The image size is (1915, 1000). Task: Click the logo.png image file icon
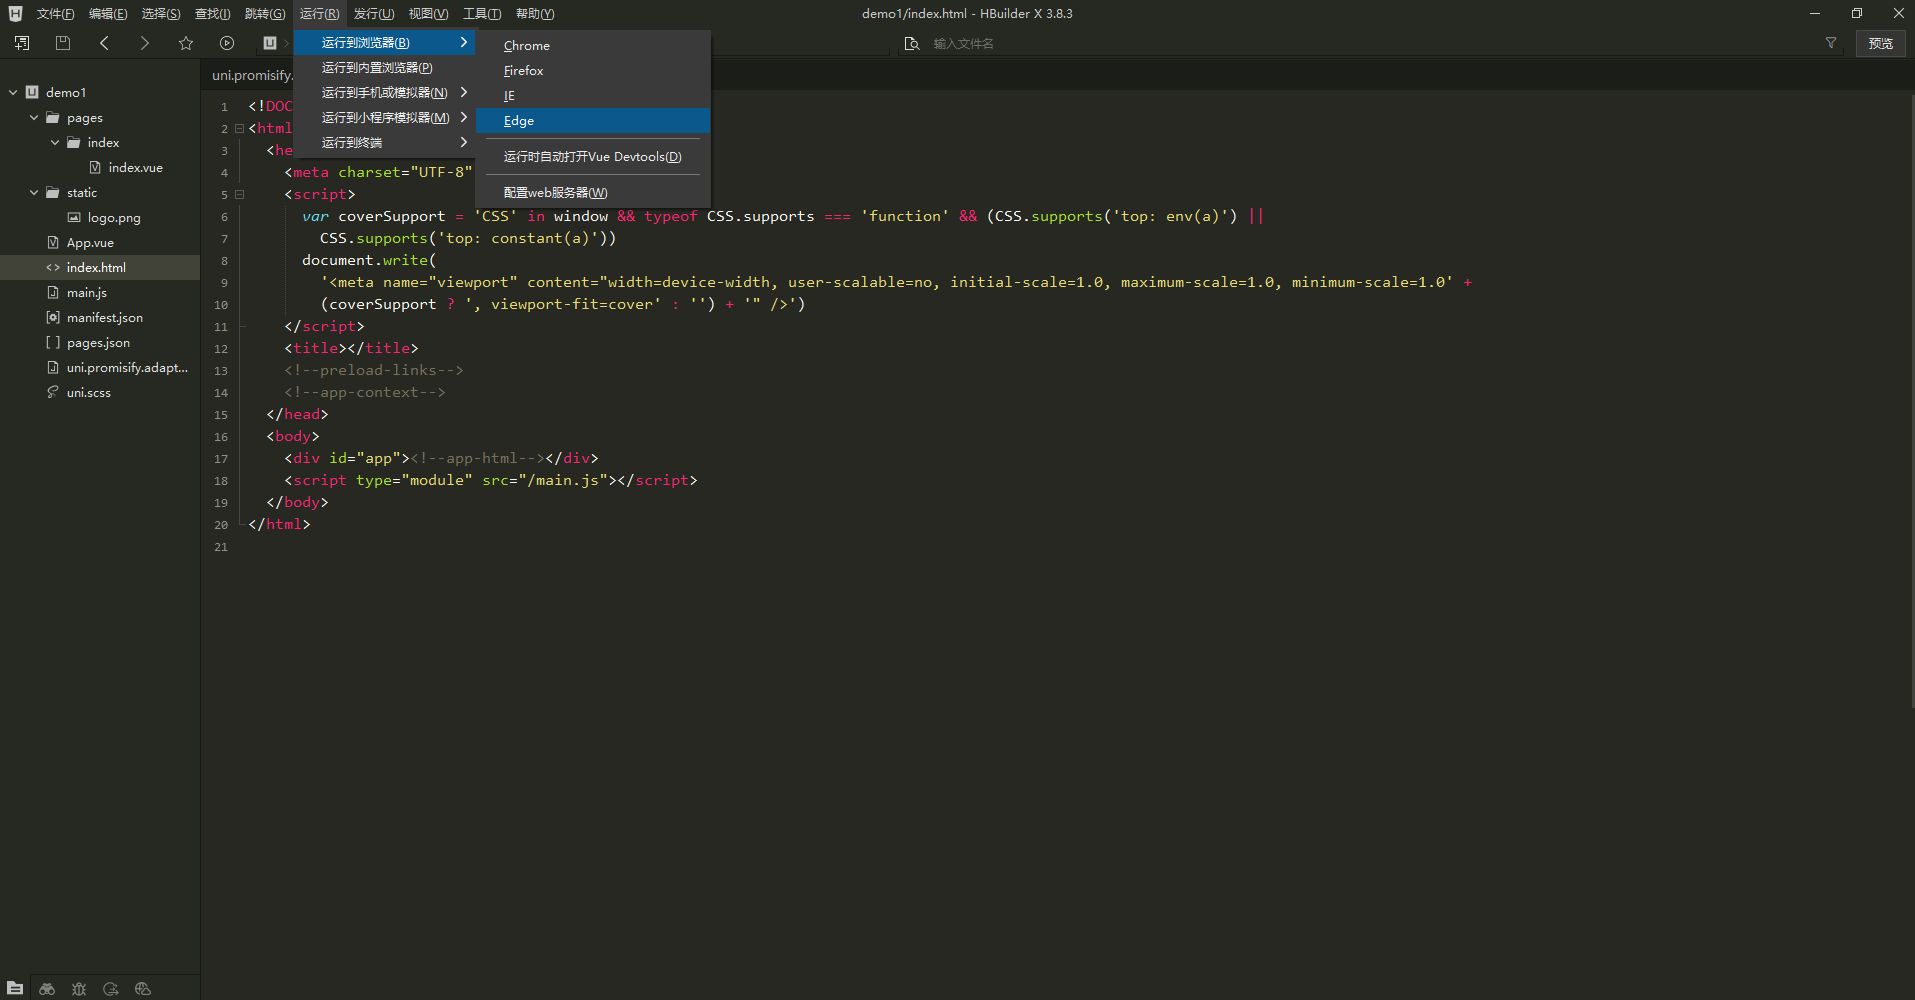(x=74, y=217)
